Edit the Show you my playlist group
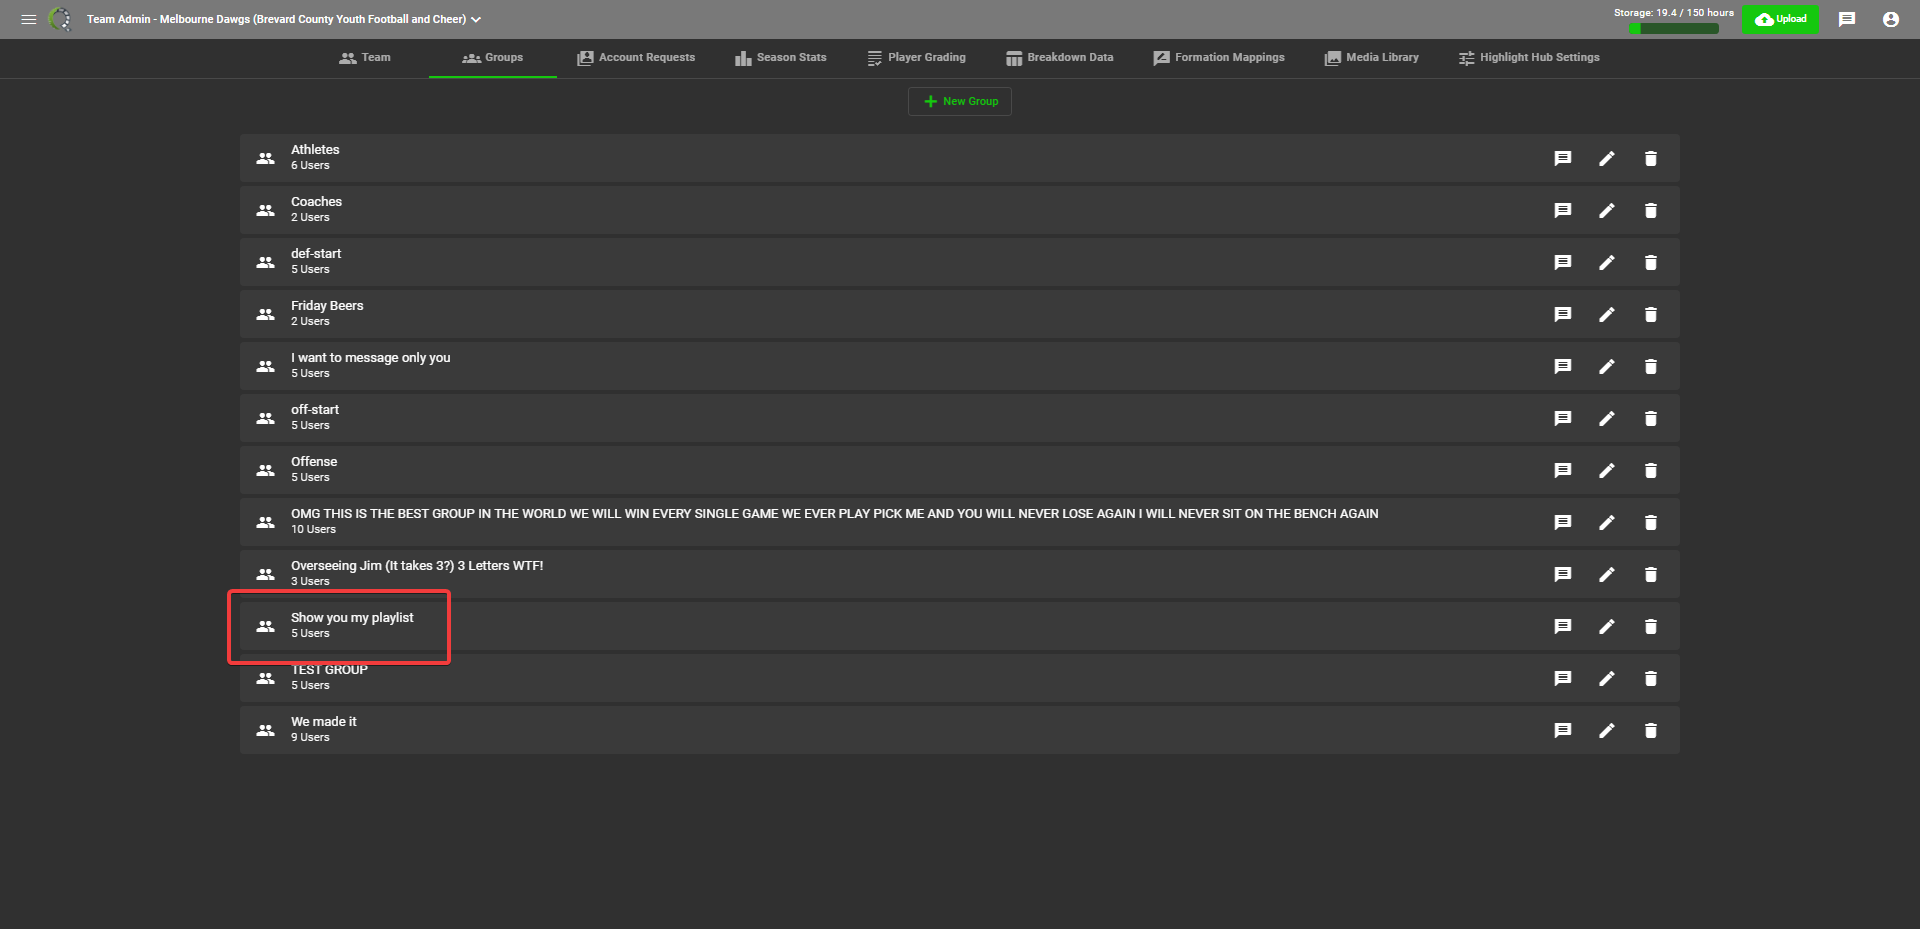The width and height of the screenshot is (1920, 929). pos(1607,626)
